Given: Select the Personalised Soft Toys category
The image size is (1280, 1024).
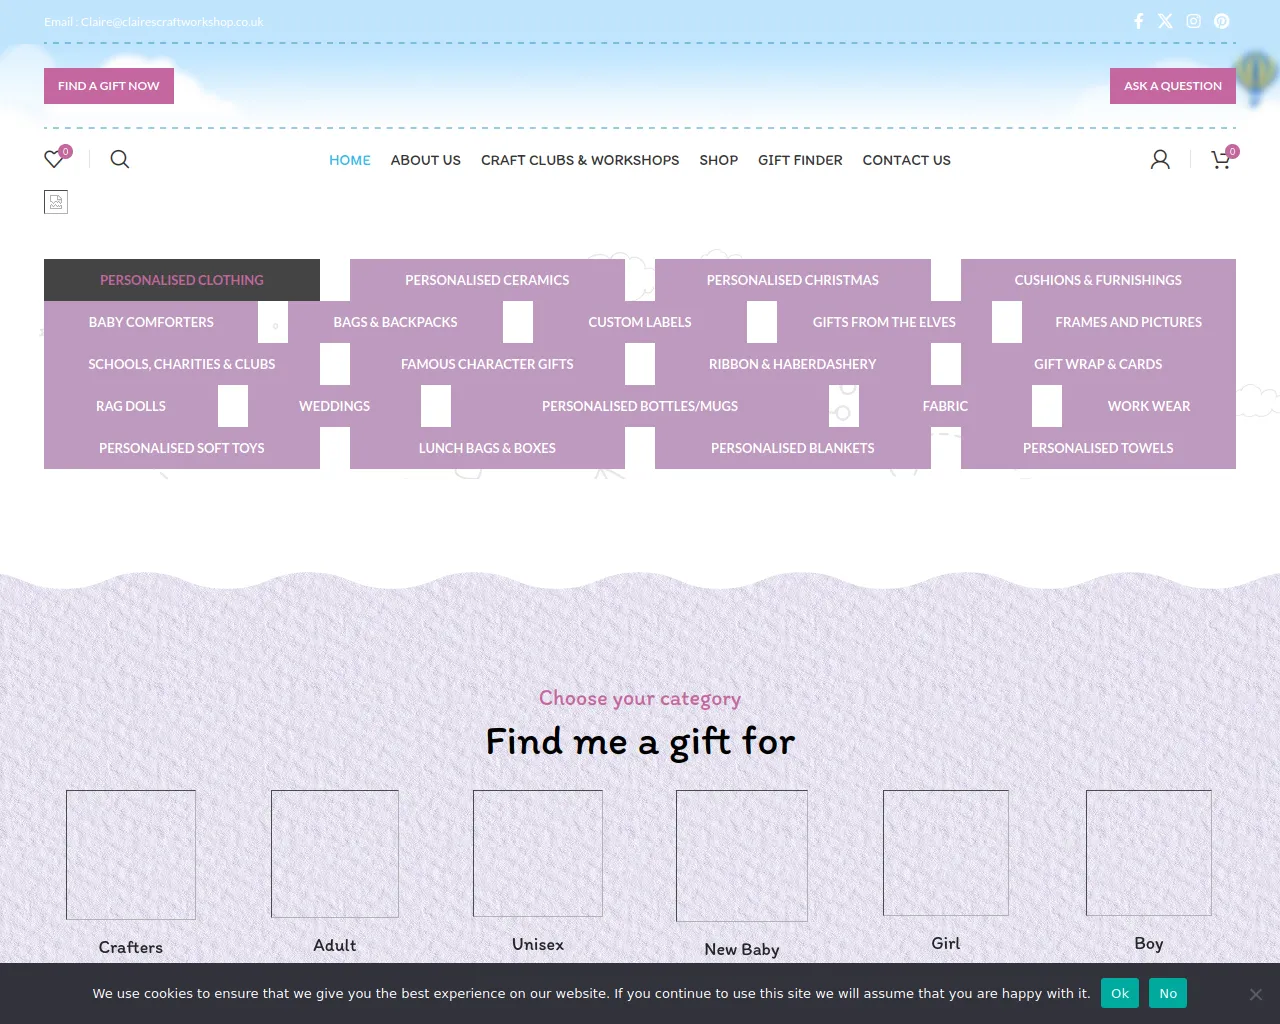Looking at the screenshot, I should [x=182, y=448].
